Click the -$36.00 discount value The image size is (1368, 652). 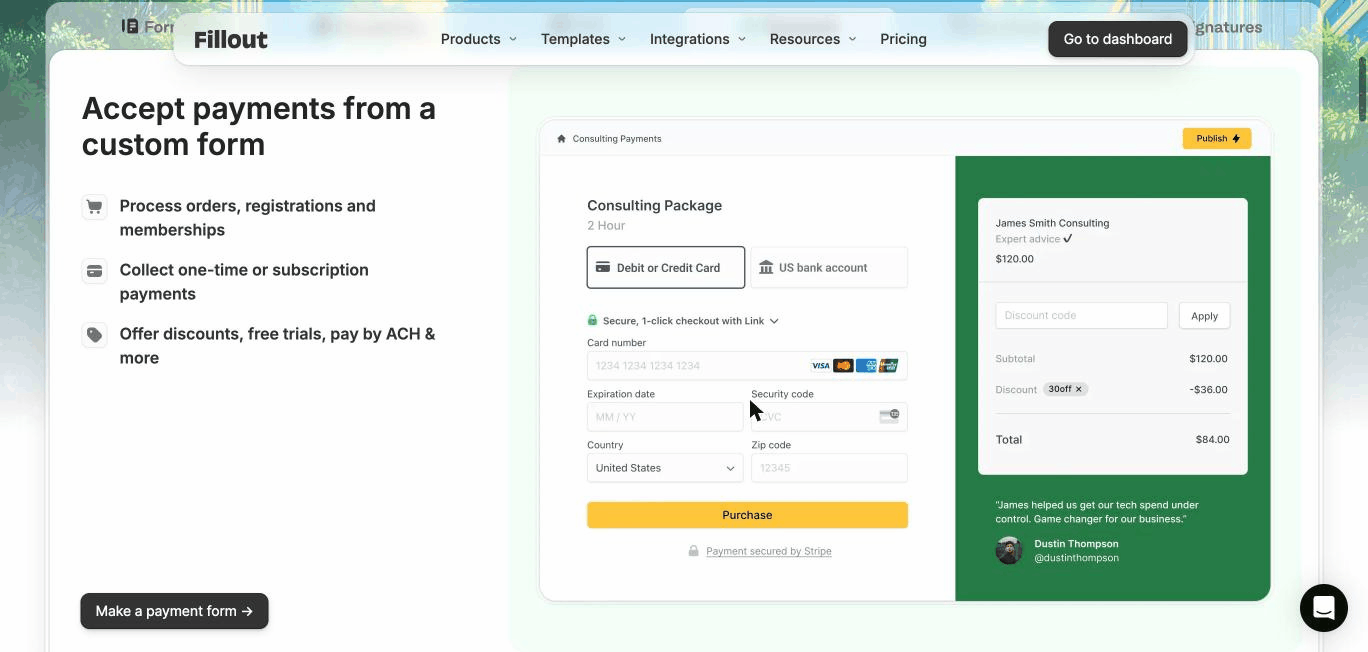[1209, 389]
